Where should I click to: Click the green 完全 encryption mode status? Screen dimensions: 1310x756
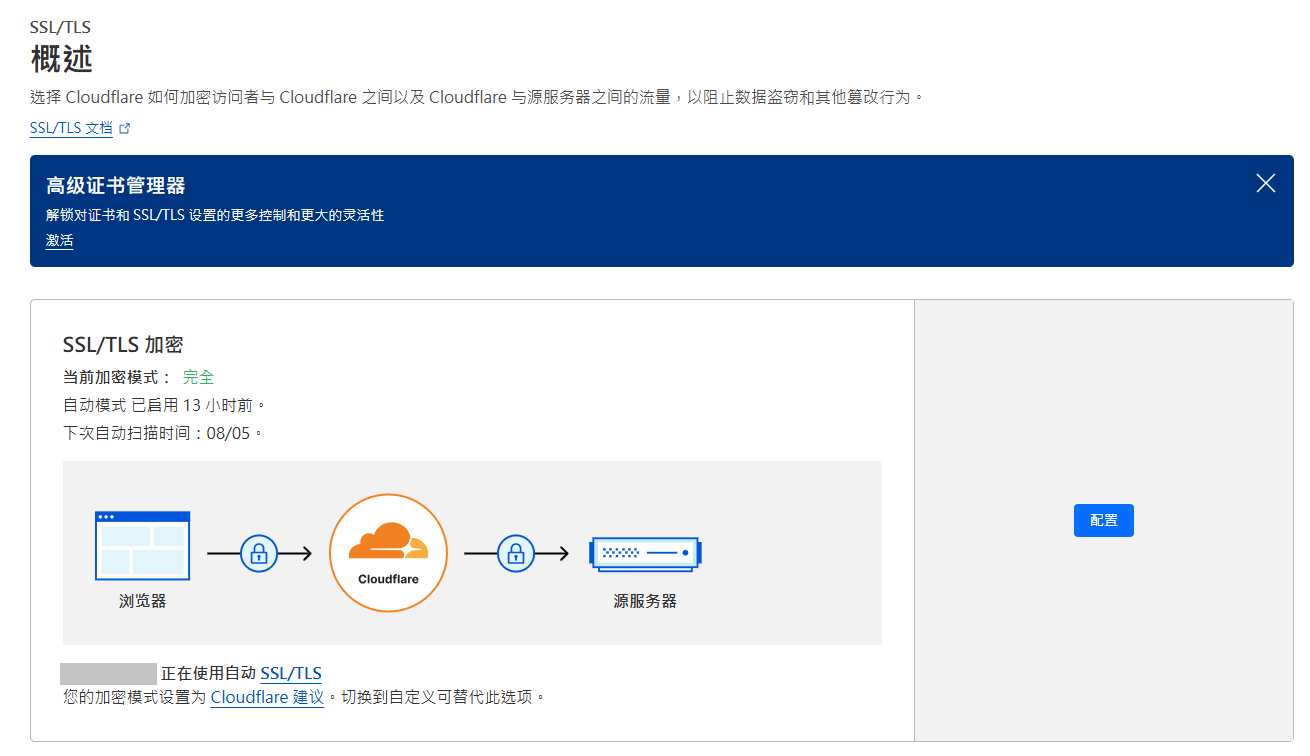click(x=198, y=377)
